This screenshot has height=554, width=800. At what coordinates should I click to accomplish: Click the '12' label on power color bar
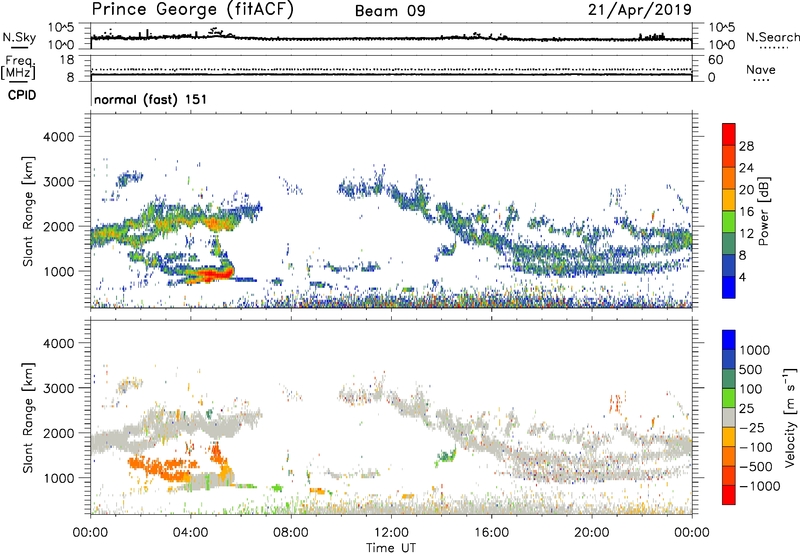746,234
